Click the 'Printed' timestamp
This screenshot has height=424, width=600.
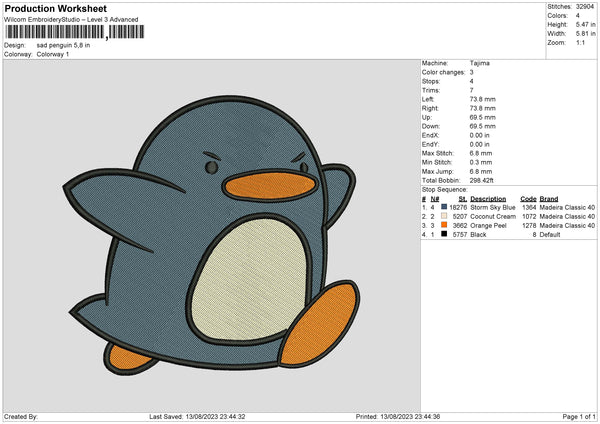[398, 416]
